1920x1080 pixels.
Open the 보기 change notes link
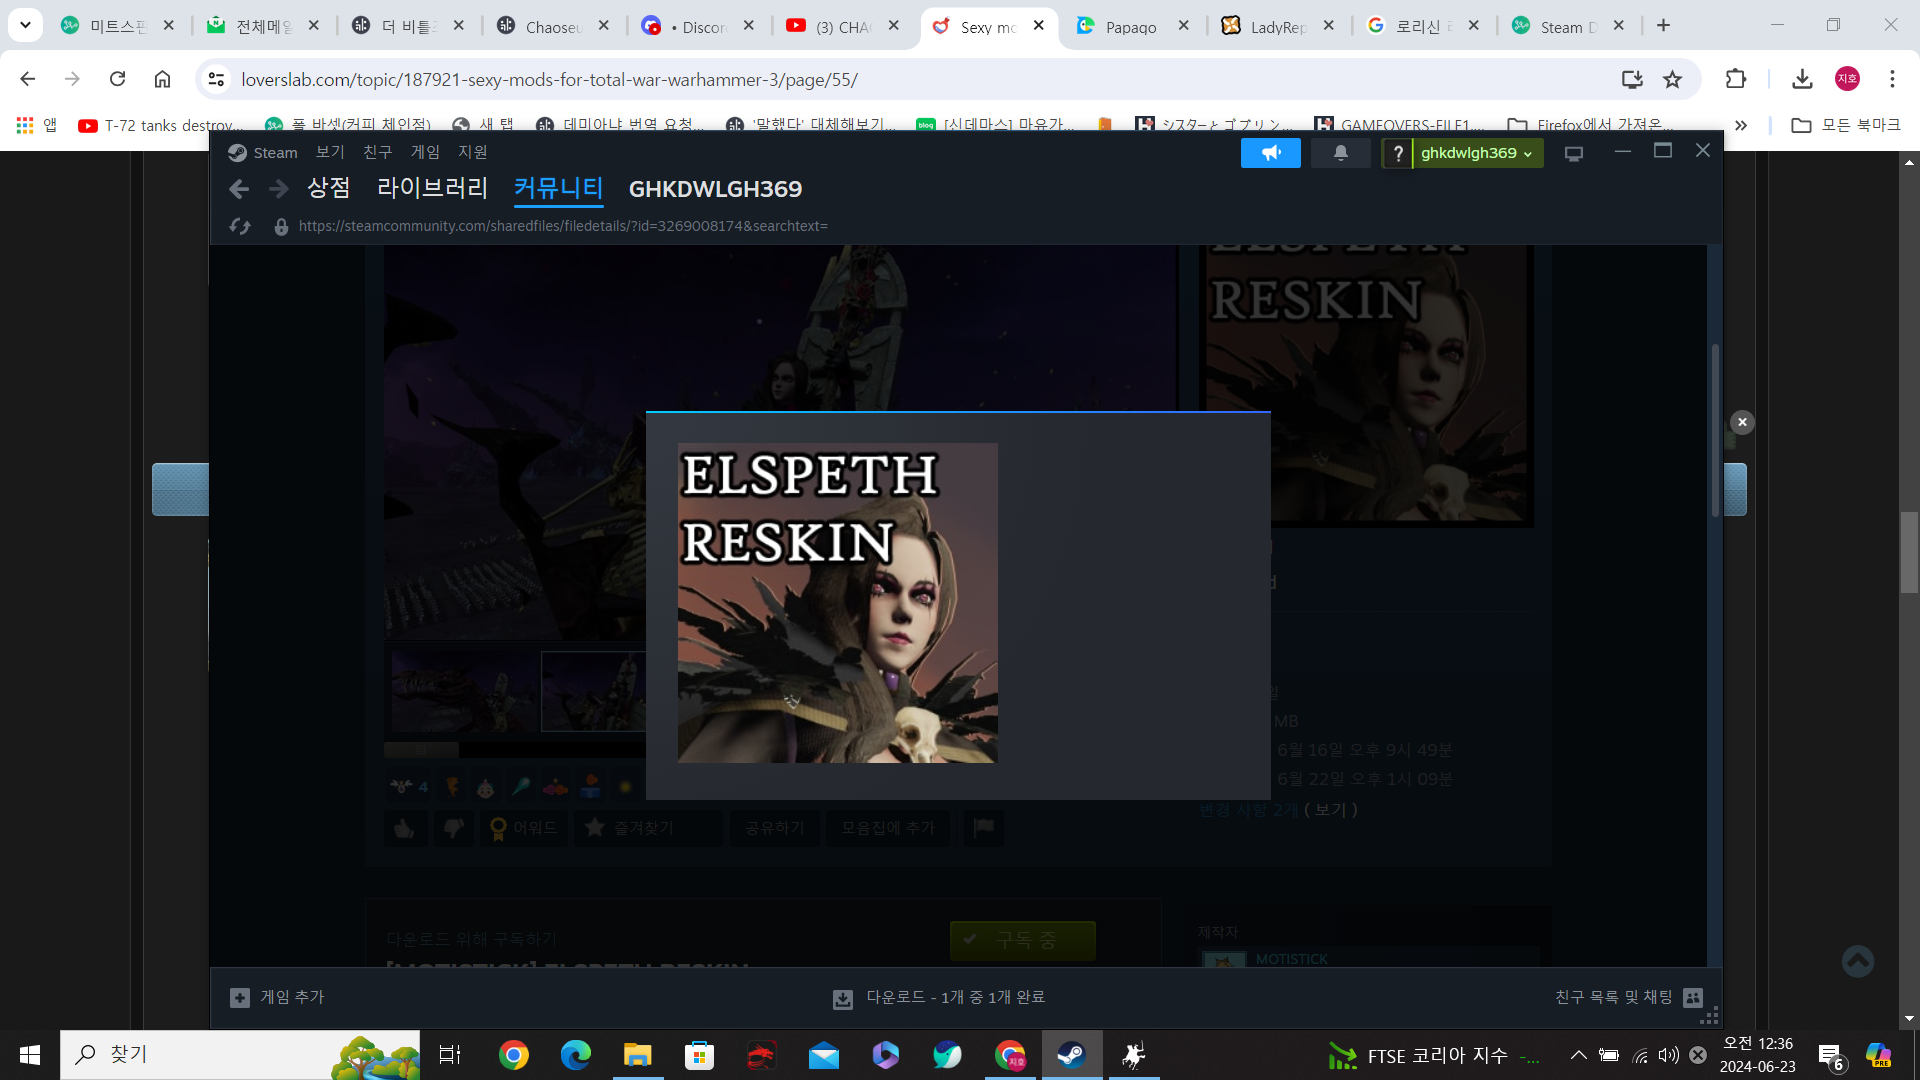click(x=1330, y=810)
